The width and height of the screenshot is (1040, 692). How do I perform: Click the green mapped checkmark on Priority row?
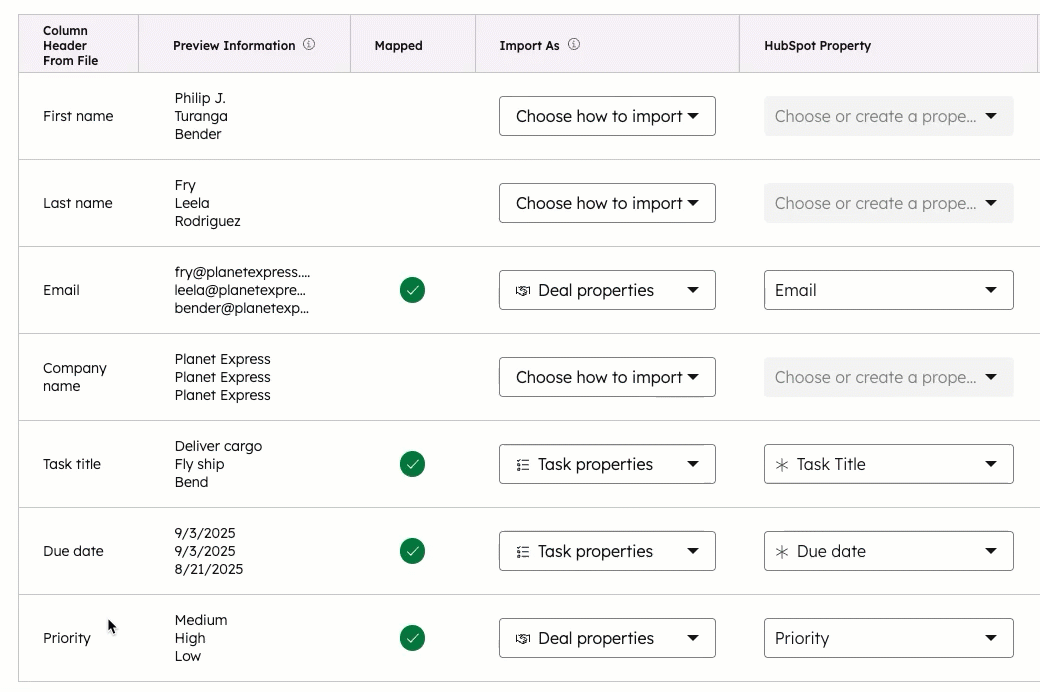point(413,638)
